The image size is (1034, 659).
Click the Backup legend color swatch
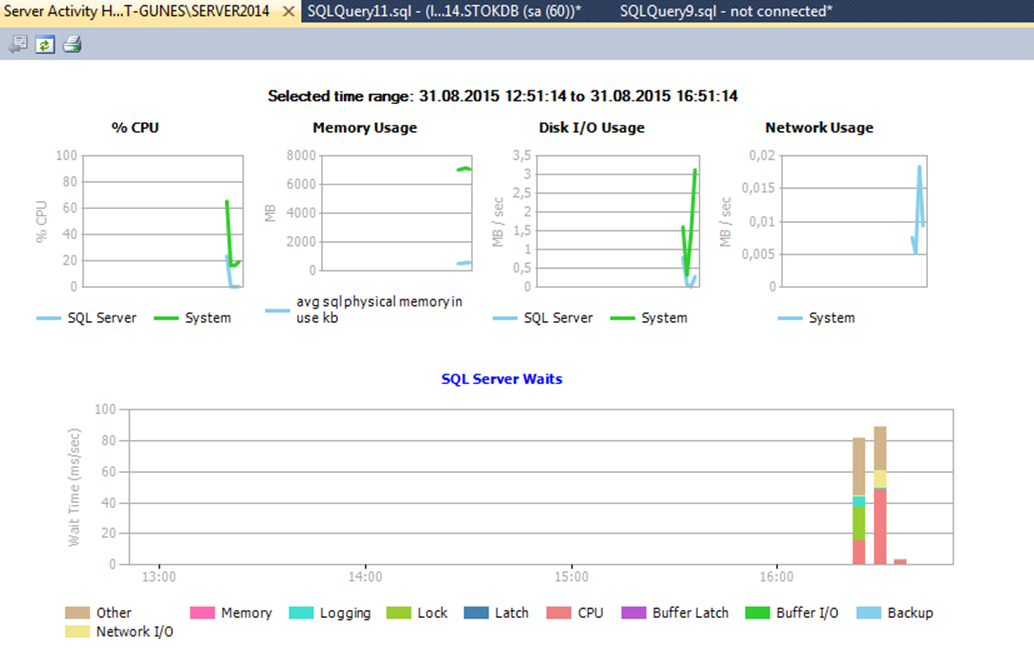pyautogui.click(x=868, y=613)
